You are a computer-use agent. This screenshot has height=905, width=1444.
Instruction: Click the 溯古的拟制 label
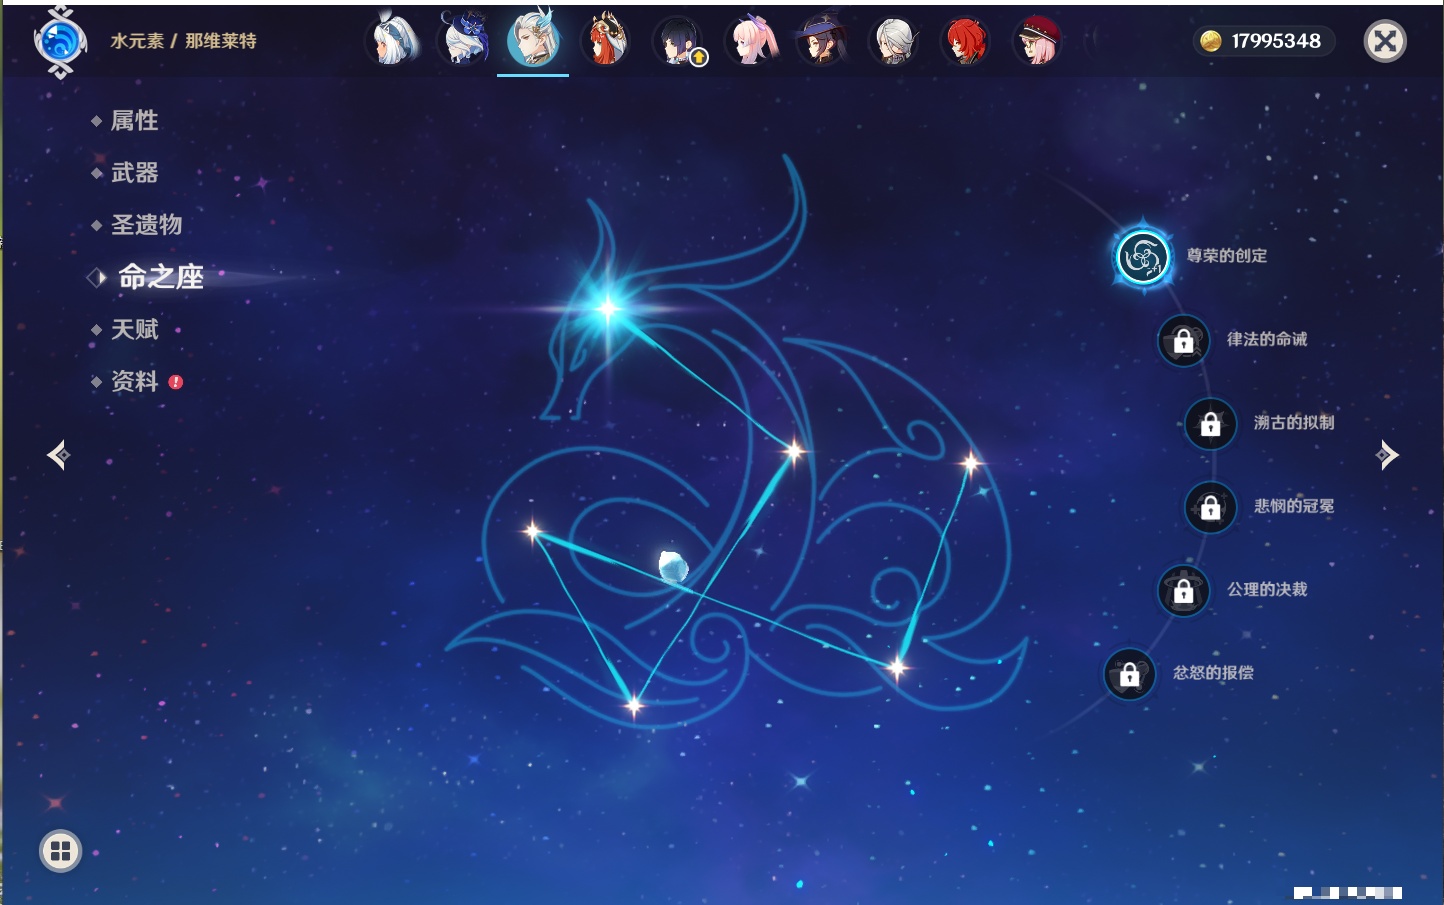pos(1294,422)
